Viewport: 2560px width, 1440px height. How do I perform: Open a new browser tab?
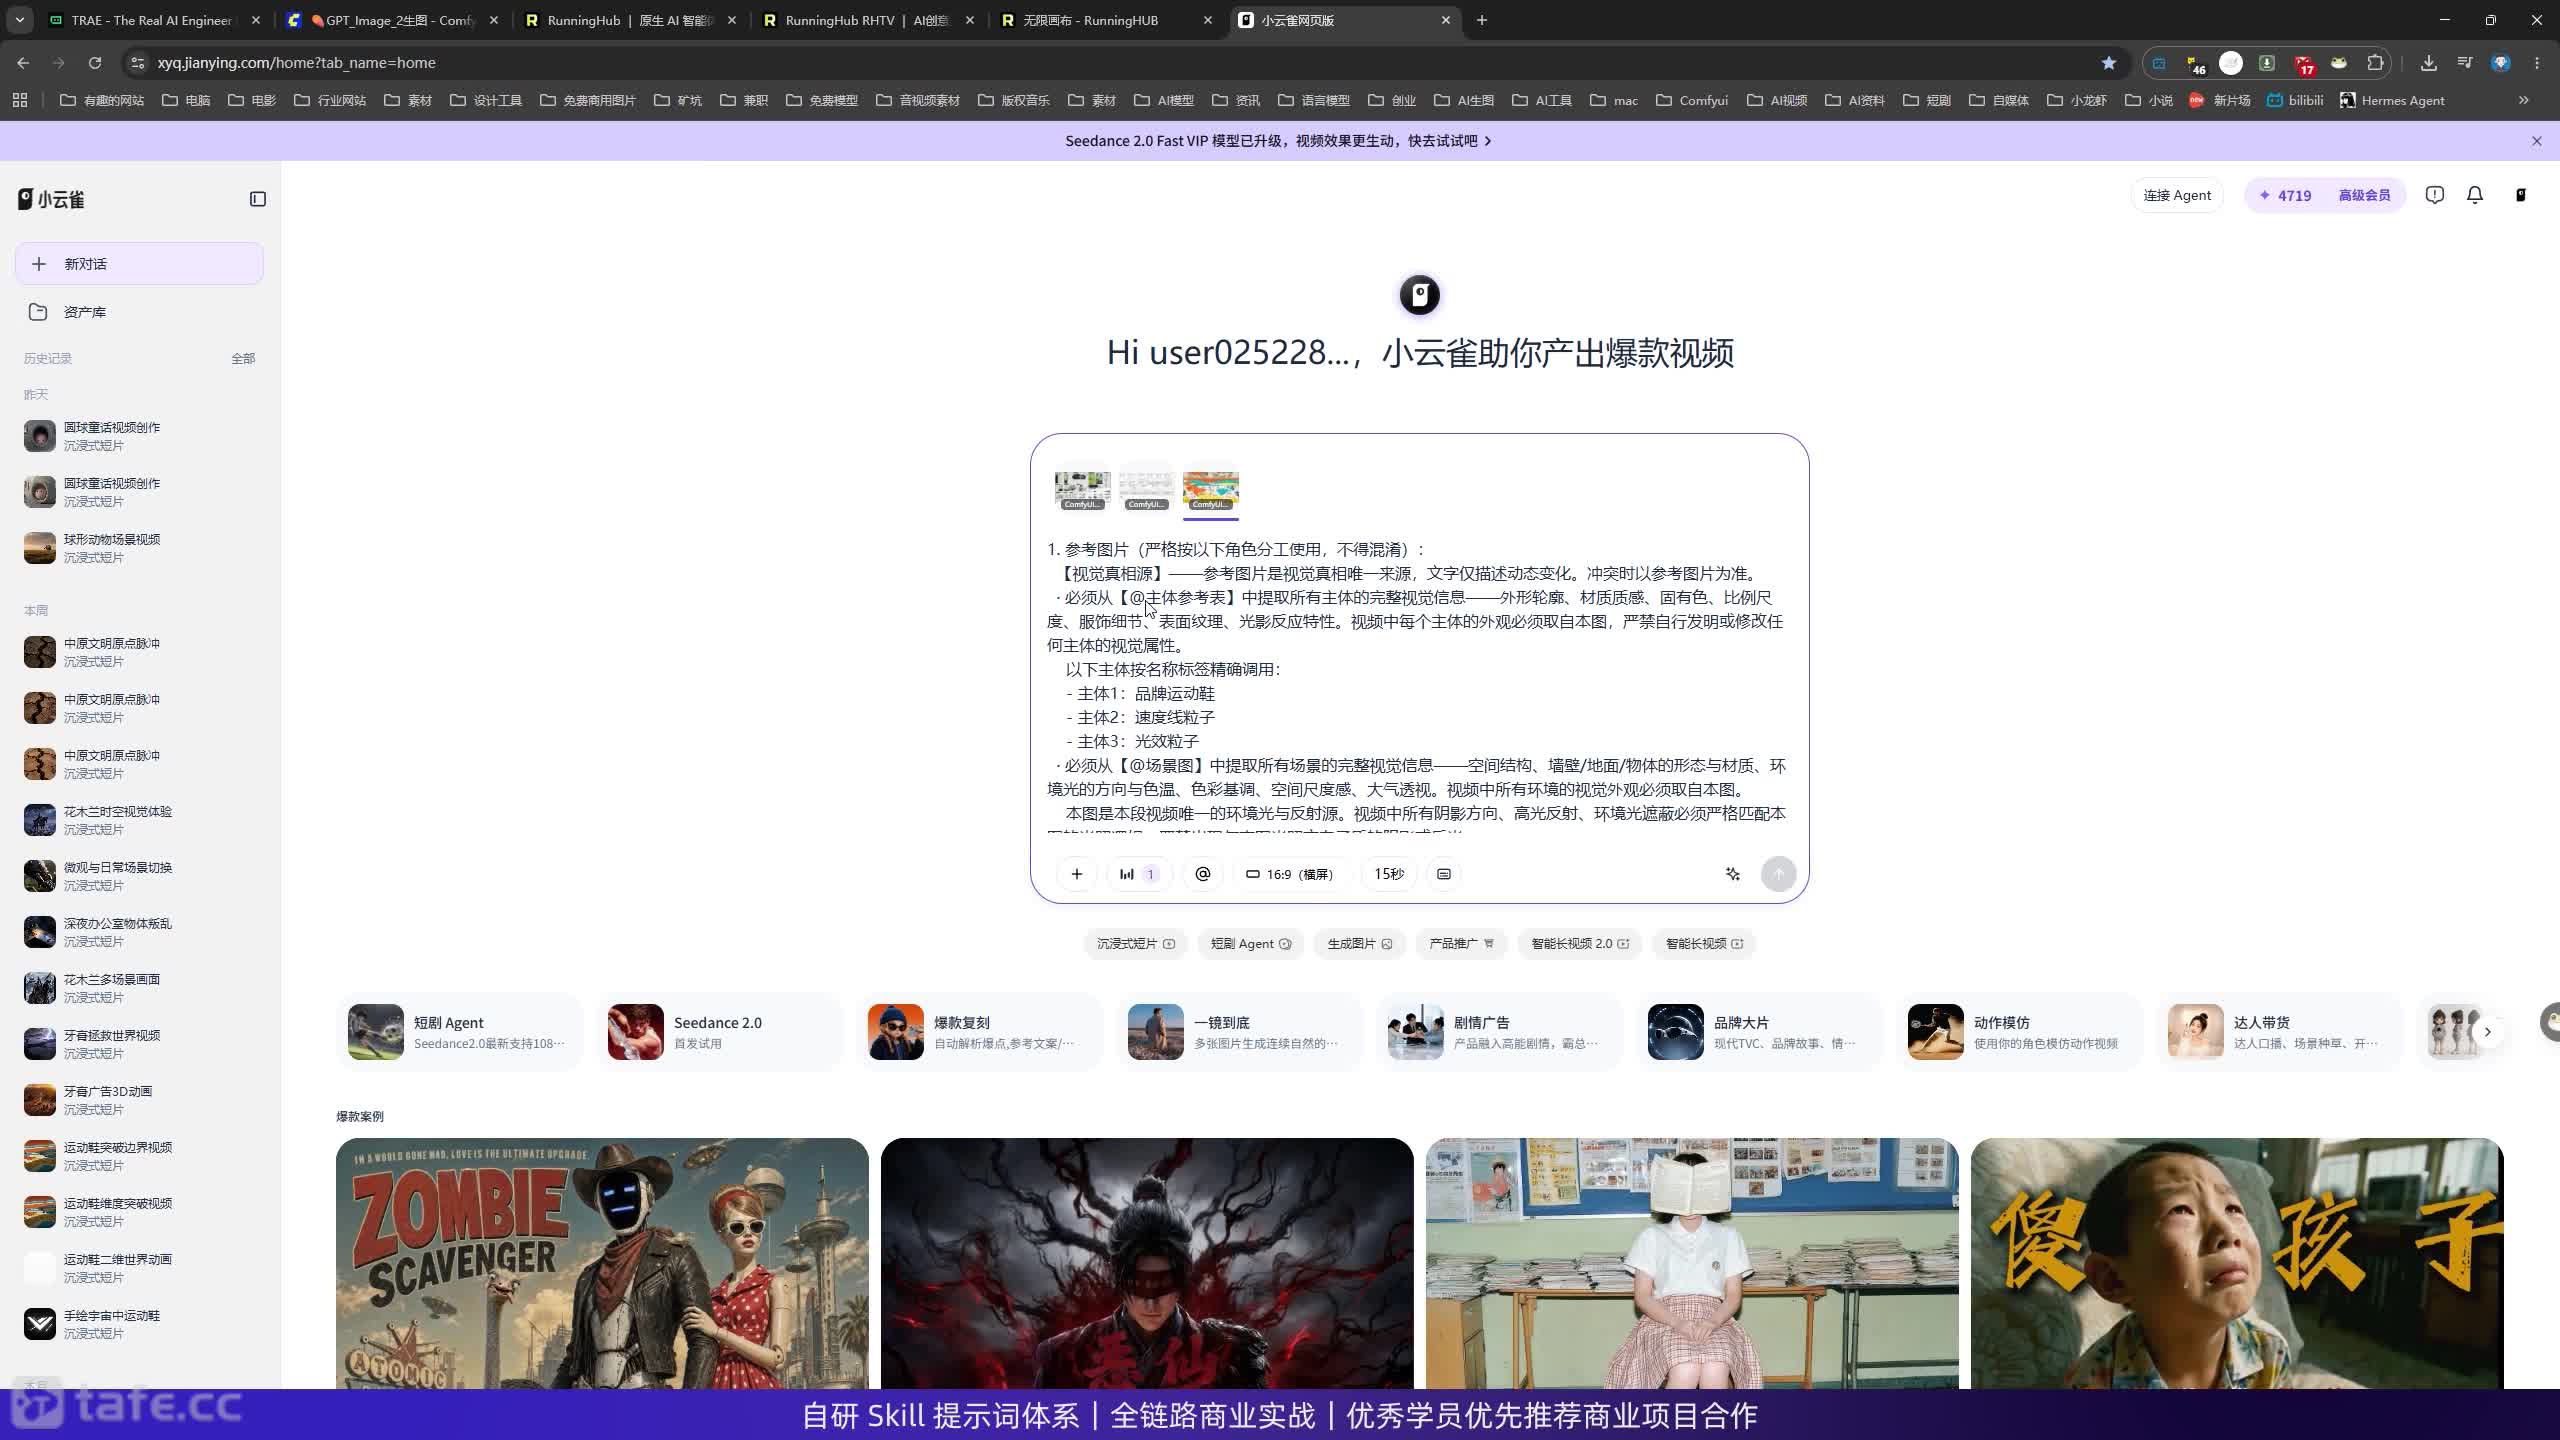point(1482,20)
